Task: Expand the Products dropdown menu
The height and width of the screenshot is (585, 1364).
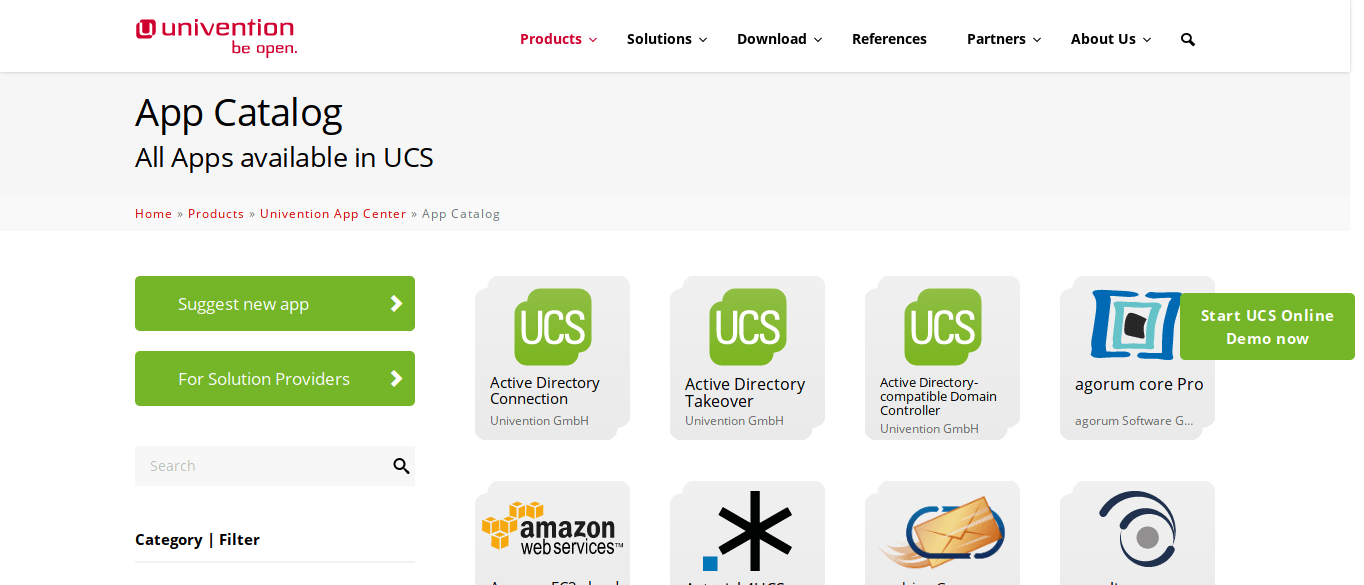Action: (x=558, y=39)
